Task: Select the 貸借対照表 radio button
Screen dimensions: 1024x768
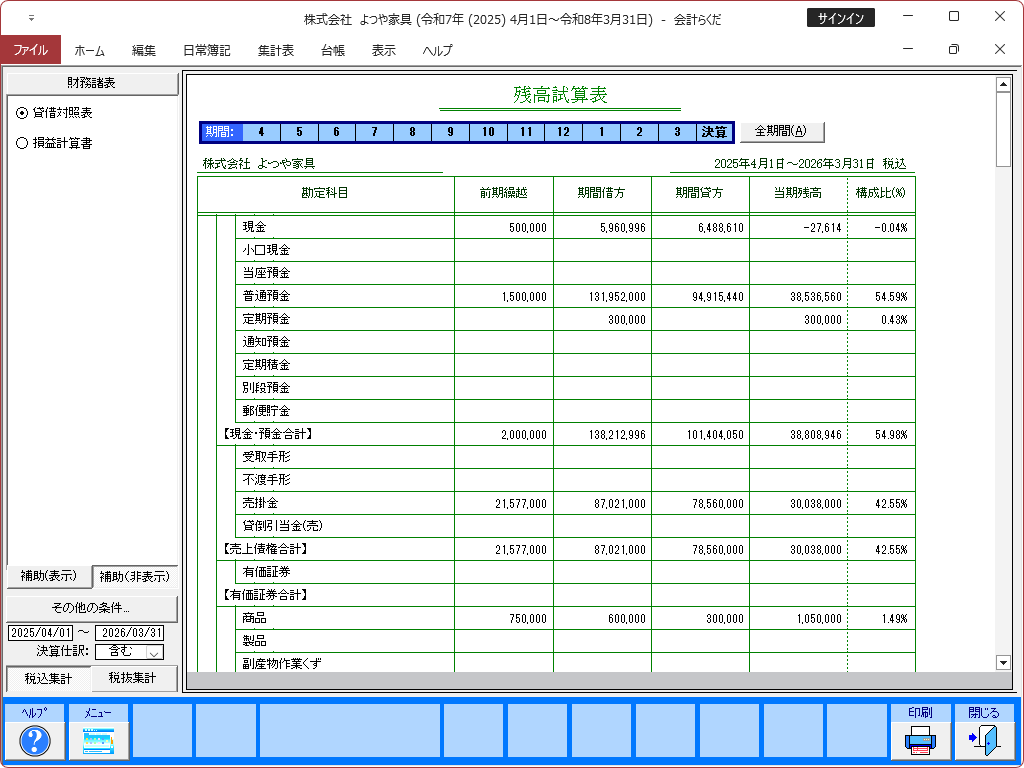Action: click(x=23, y=113)
